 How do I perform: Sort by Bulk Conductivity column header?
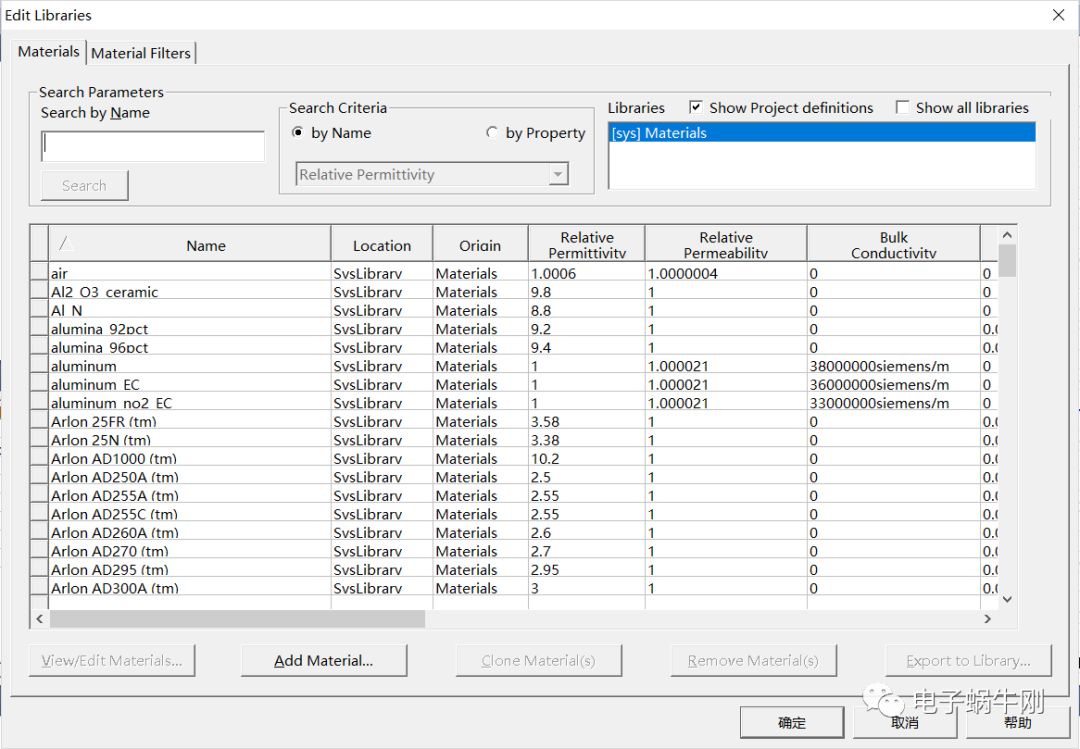tap(893, 245)
